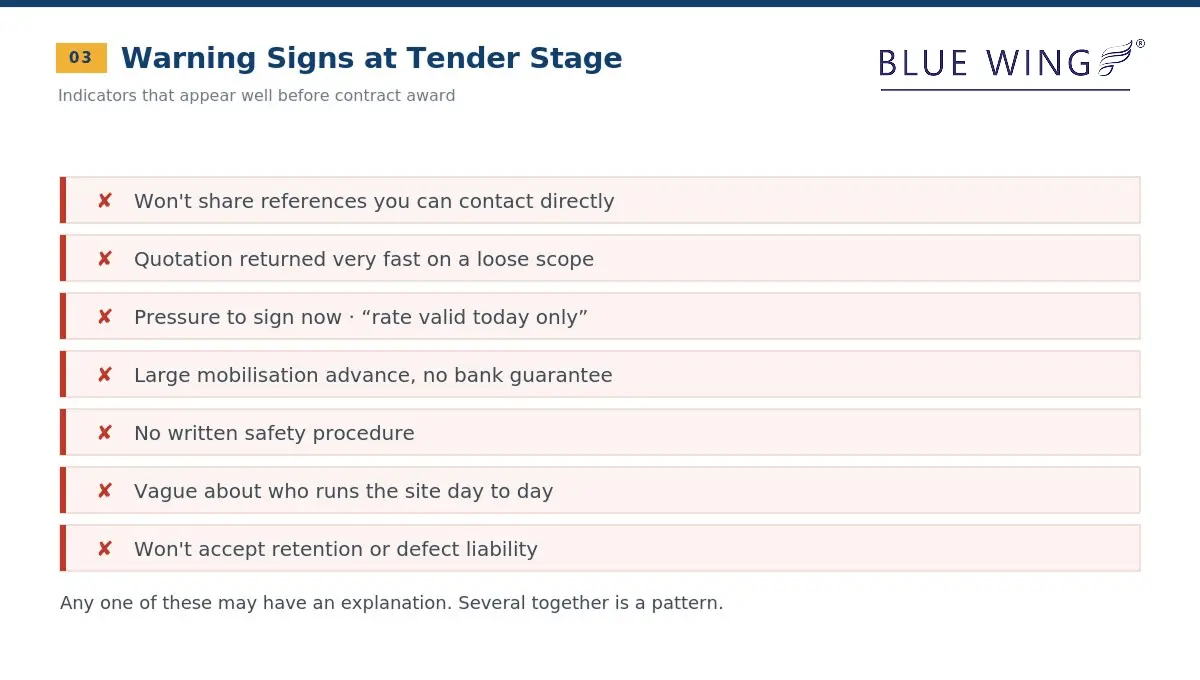The width and height of the screenshot is (1200, 680).
Task: Select the "Warning Signs at Tender Stage" title
Action: click(371, 58)
